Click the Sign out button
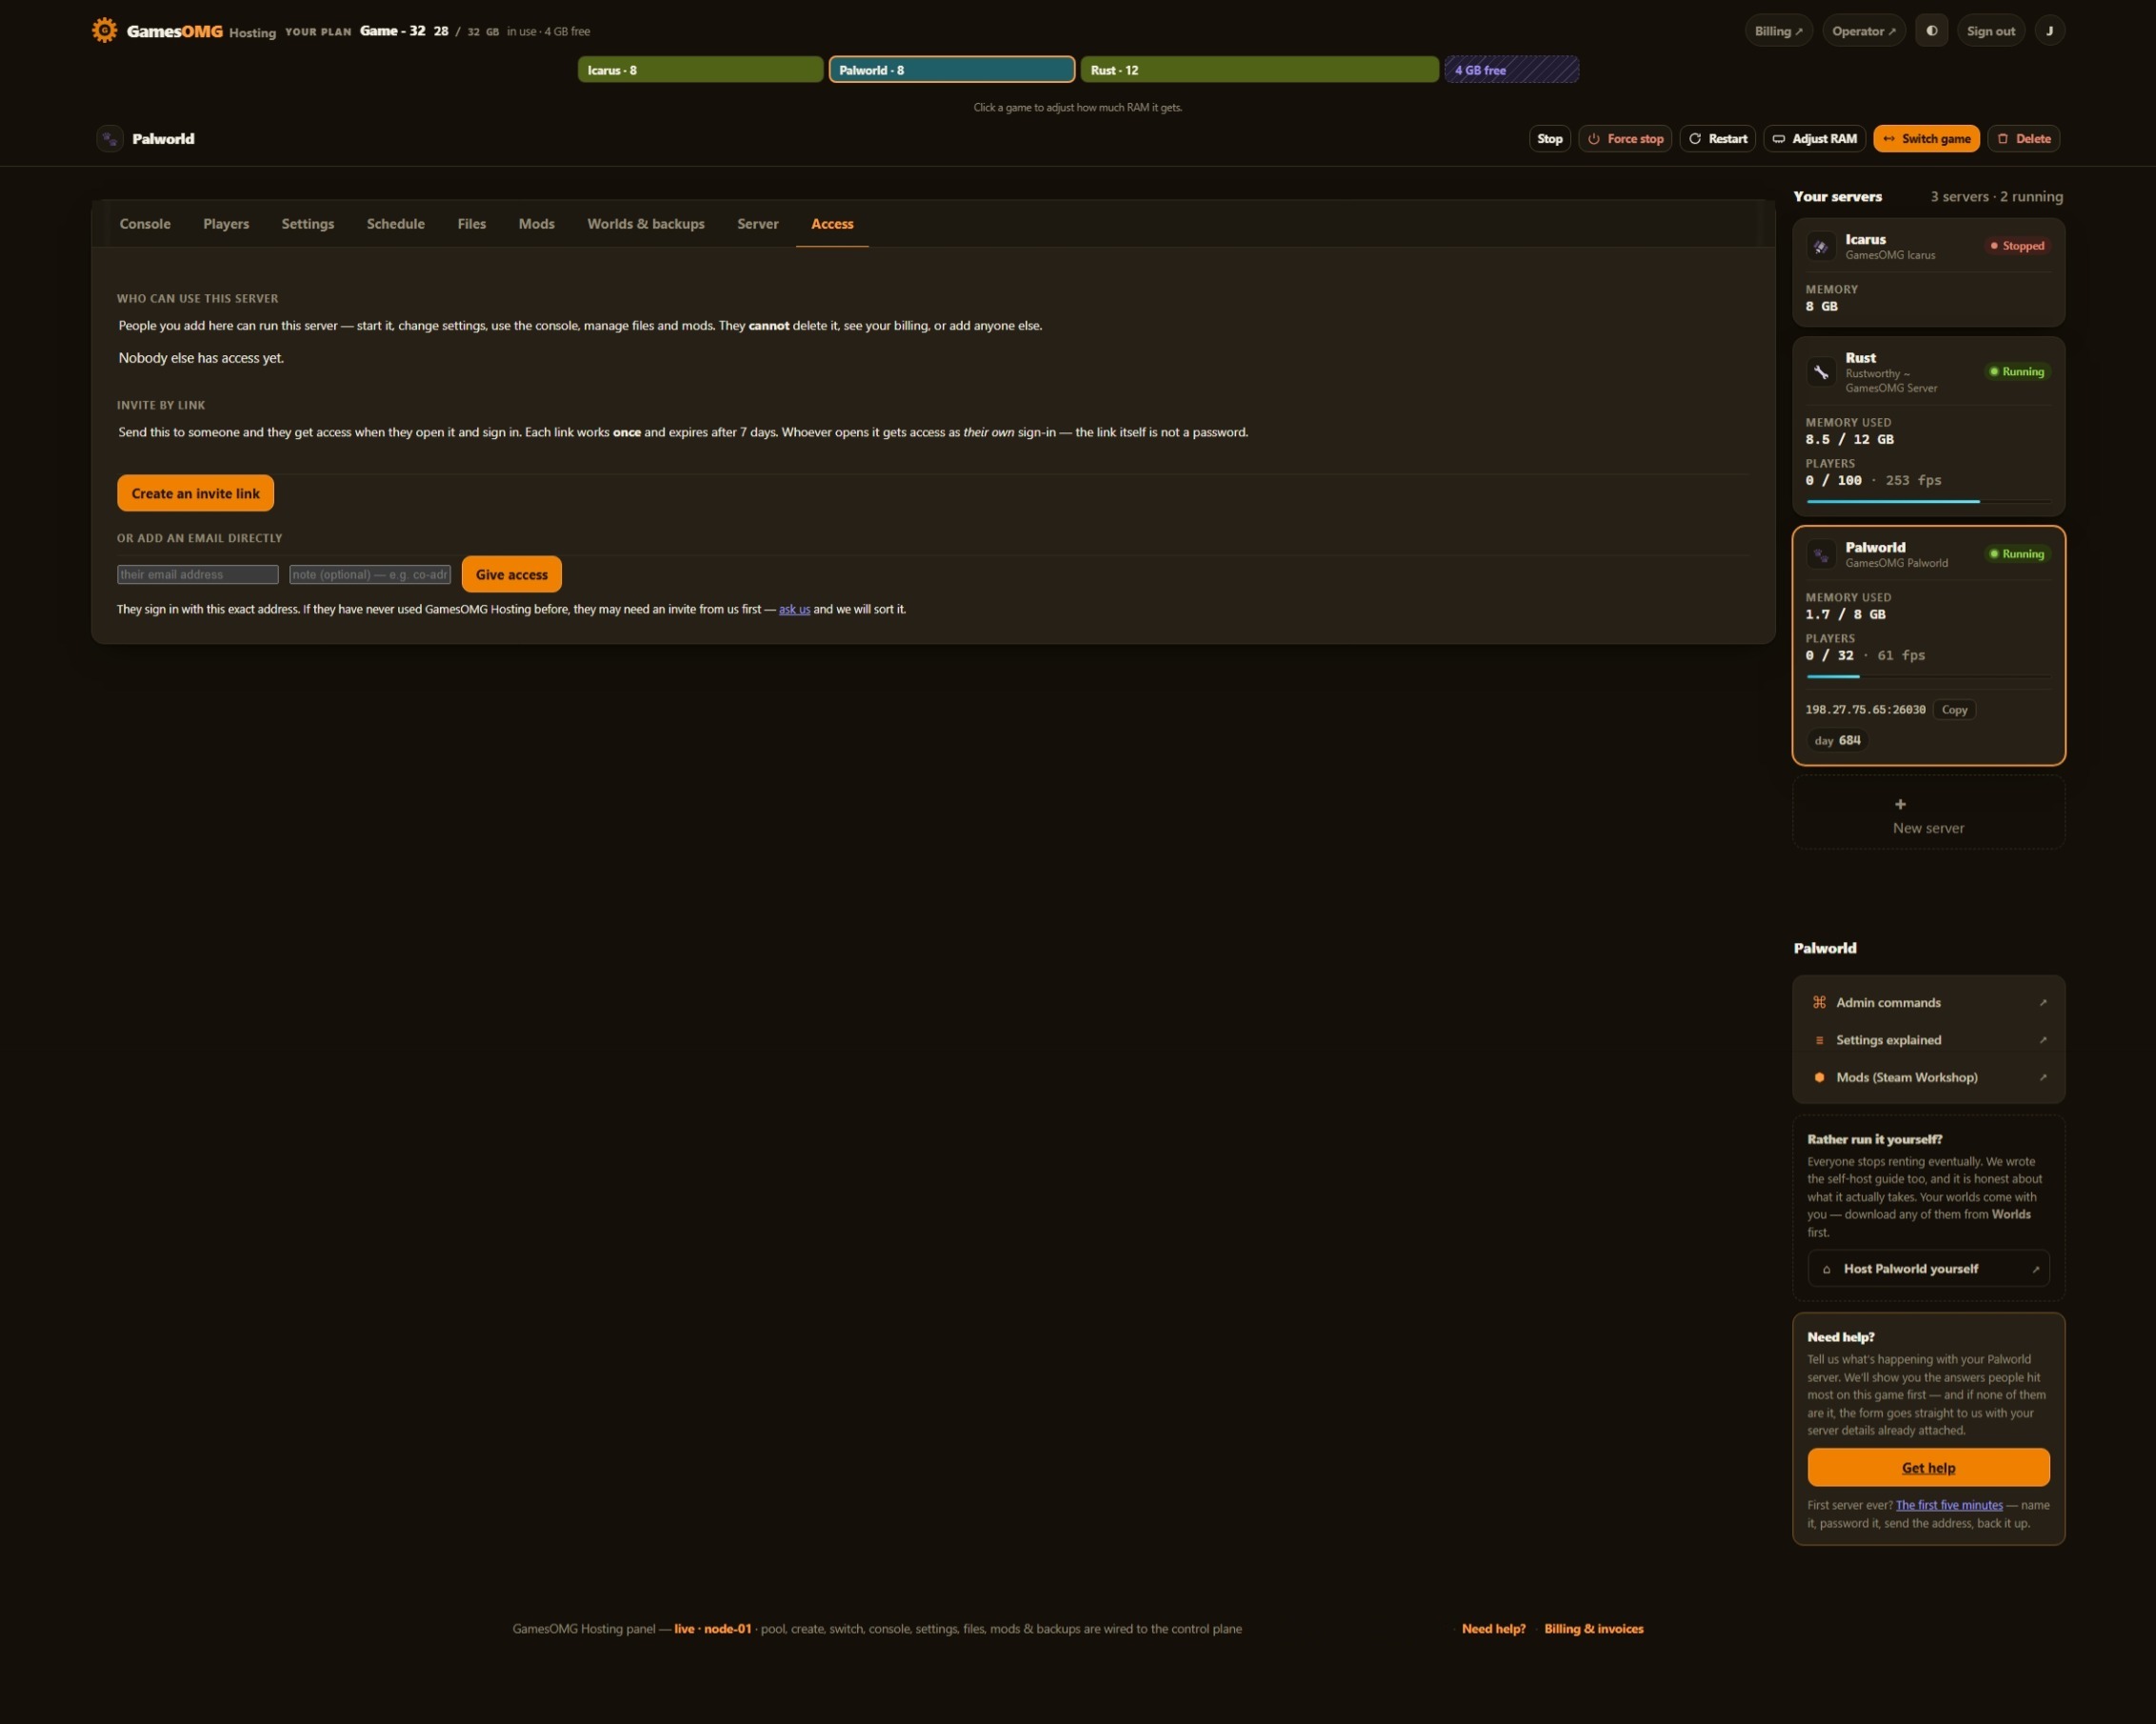Image resolution: width=2156 pixels, height=1724 pixels. click(1990, 31)
